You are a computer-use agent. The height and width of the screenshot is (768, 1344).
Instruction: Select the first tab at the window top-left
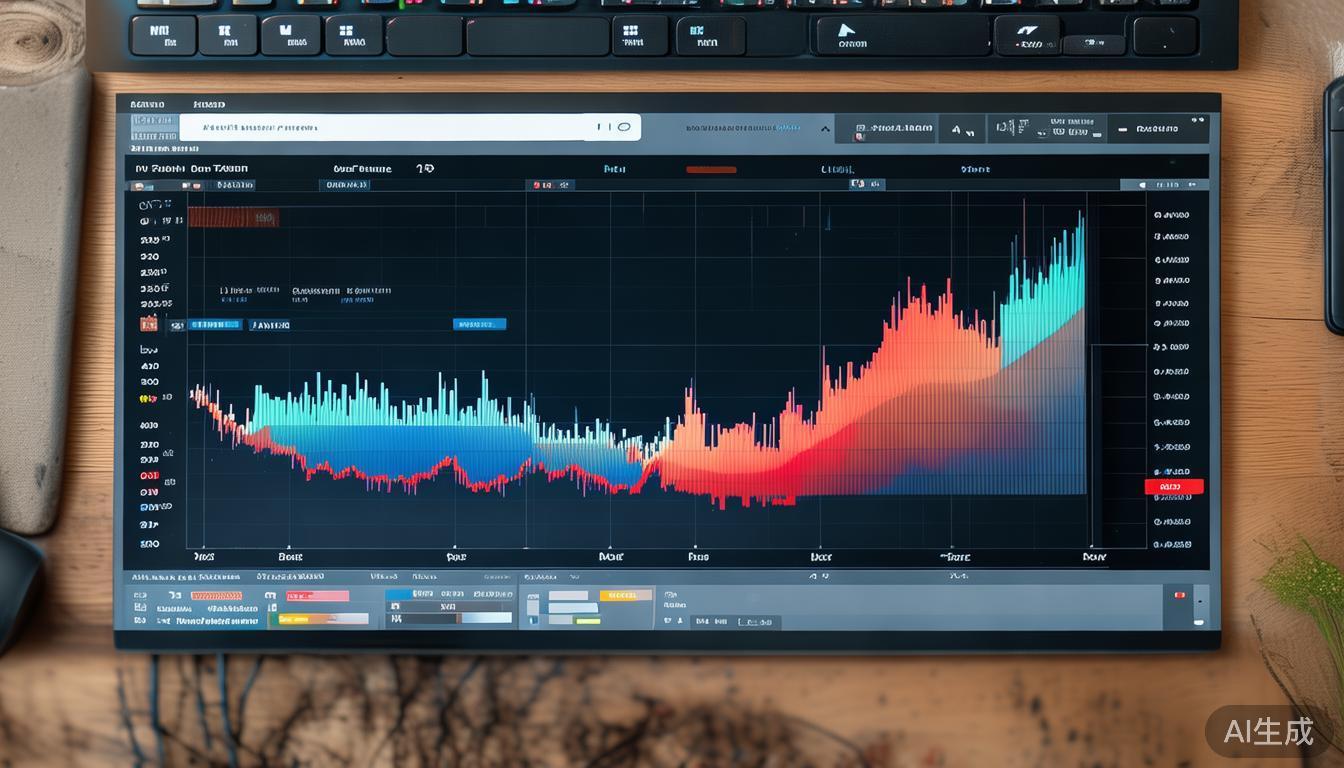click(147, 104)
